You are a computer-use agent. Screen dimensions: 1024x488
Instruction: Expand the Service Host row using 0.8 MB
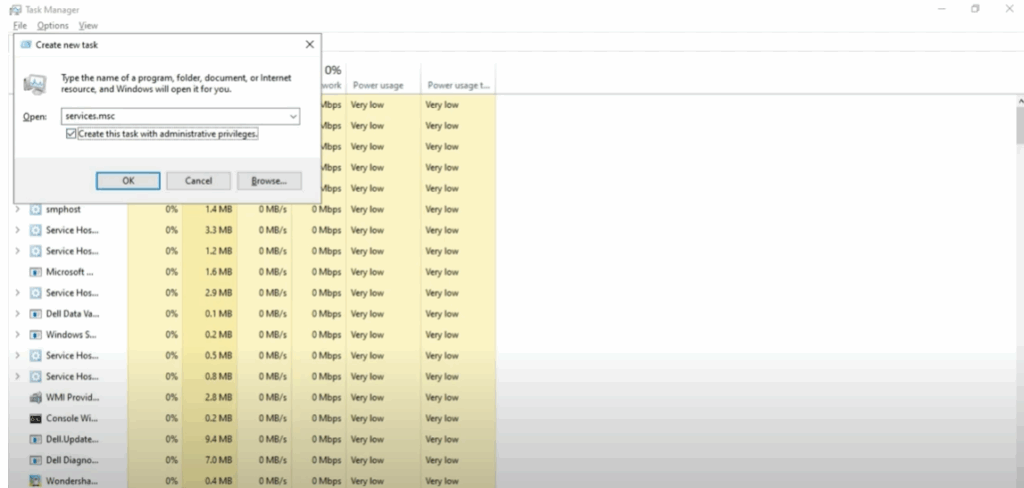(x=18, y=377)
